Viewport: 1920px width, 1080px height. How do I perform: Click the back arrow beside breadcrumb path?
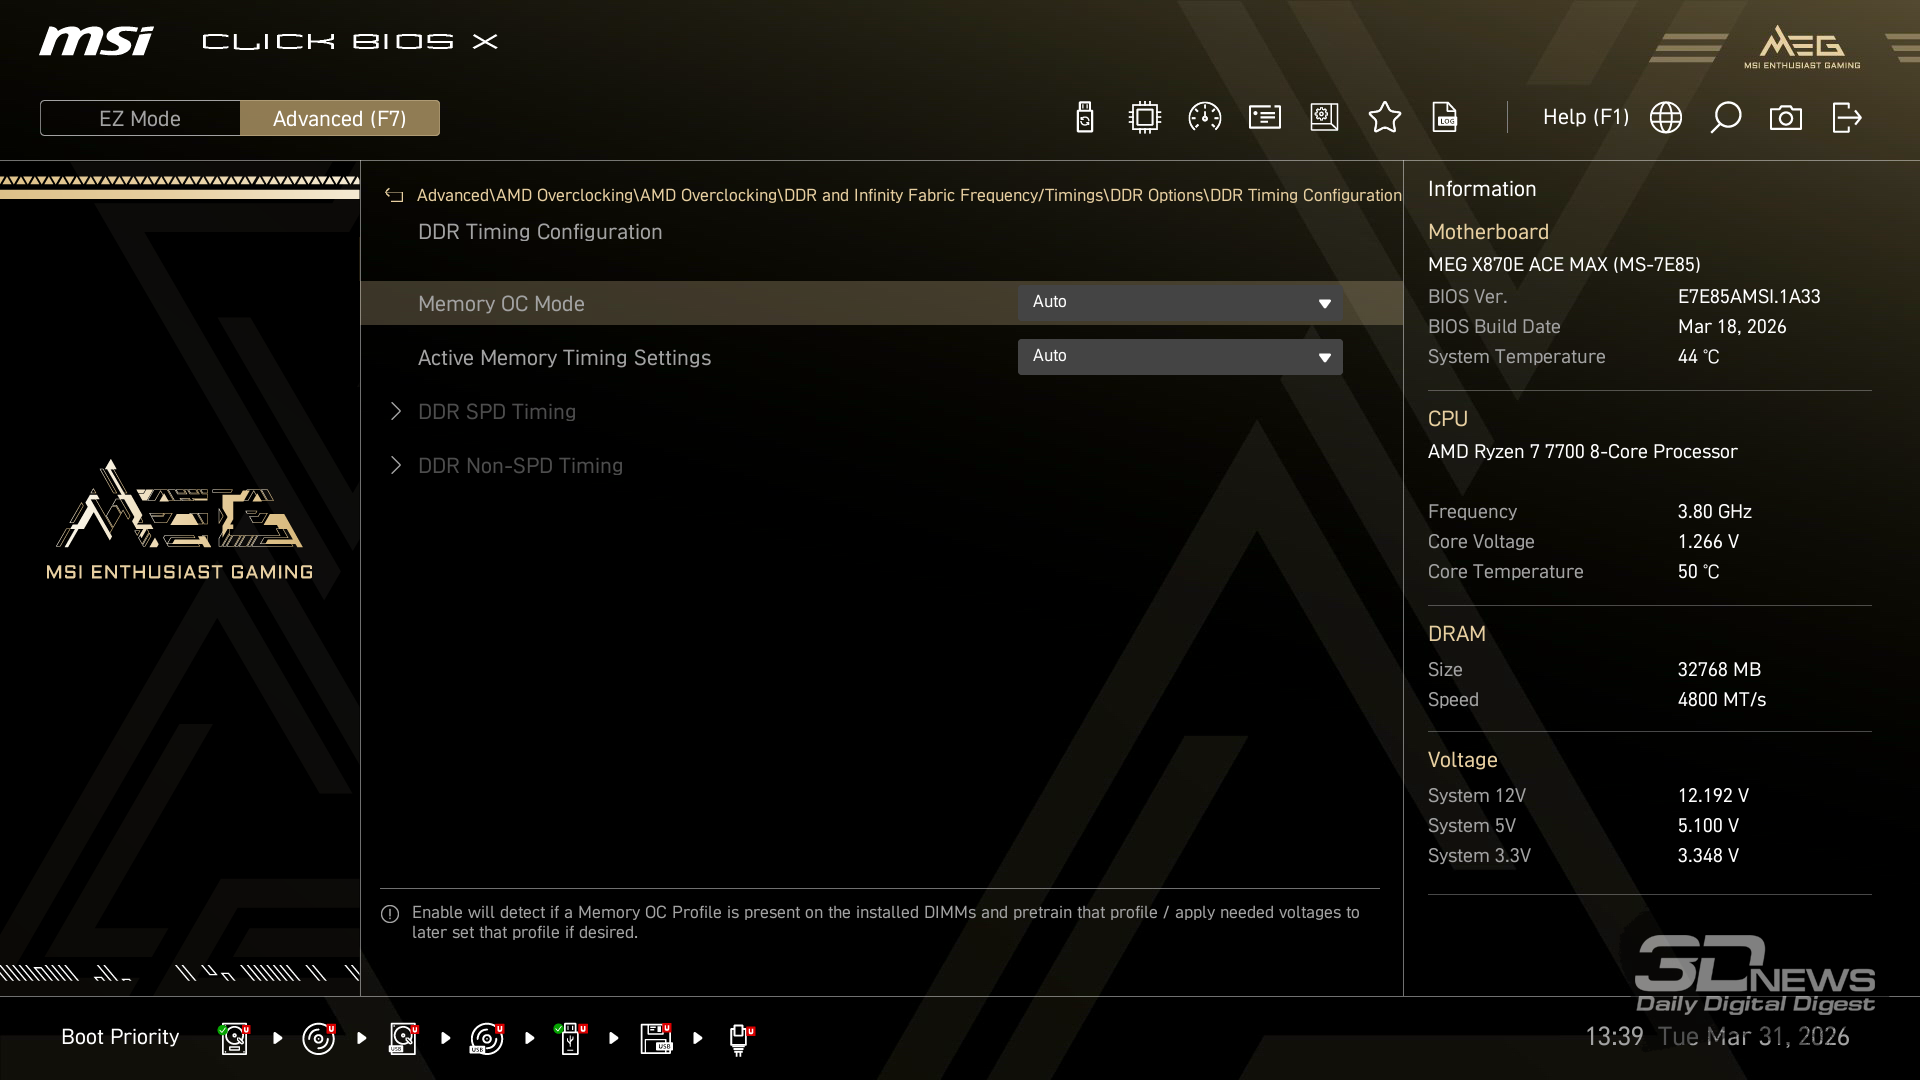[394, 196]
